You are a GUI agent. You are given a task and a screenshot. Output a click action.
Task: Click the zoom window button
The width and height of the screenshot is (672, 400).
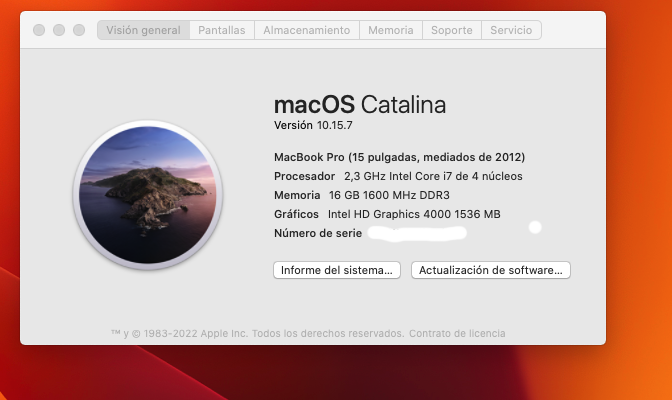[x=79, y=30]
